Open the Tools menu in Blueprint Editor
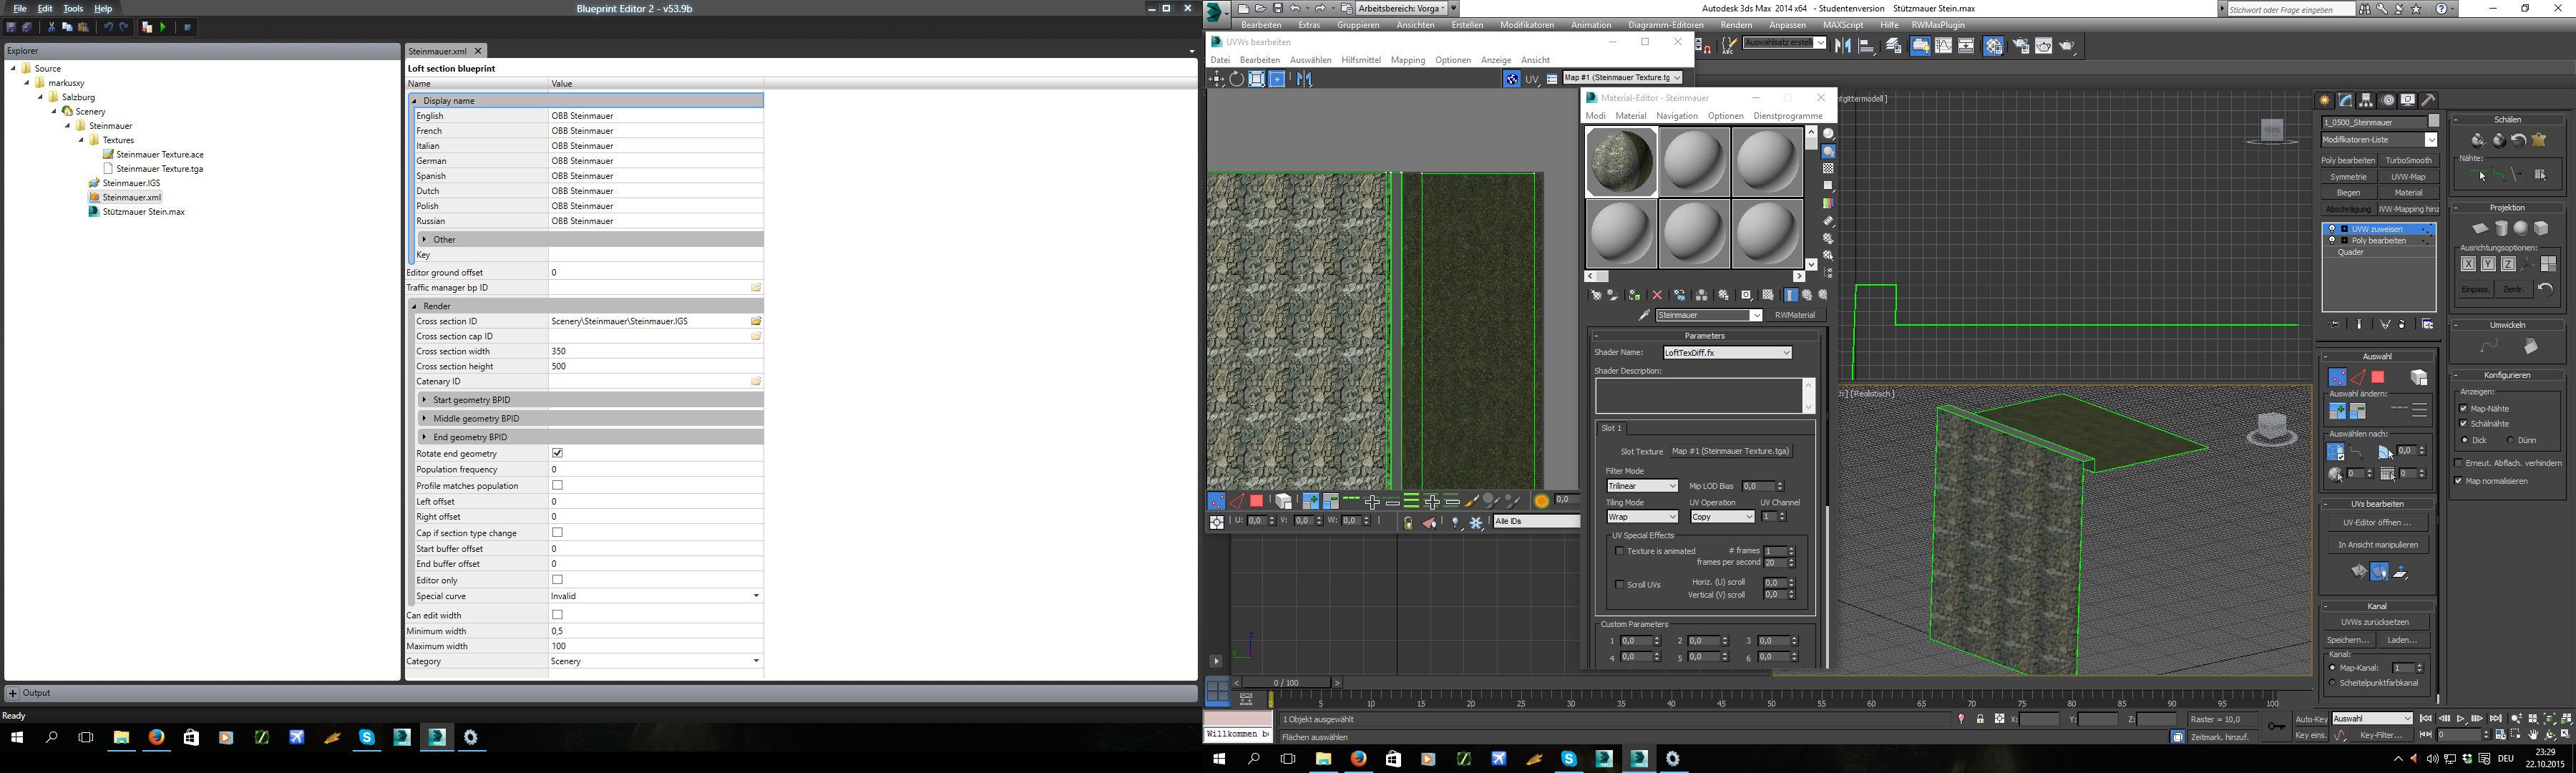This screenshot has width=2576, height=773. (x=73, y=8)
